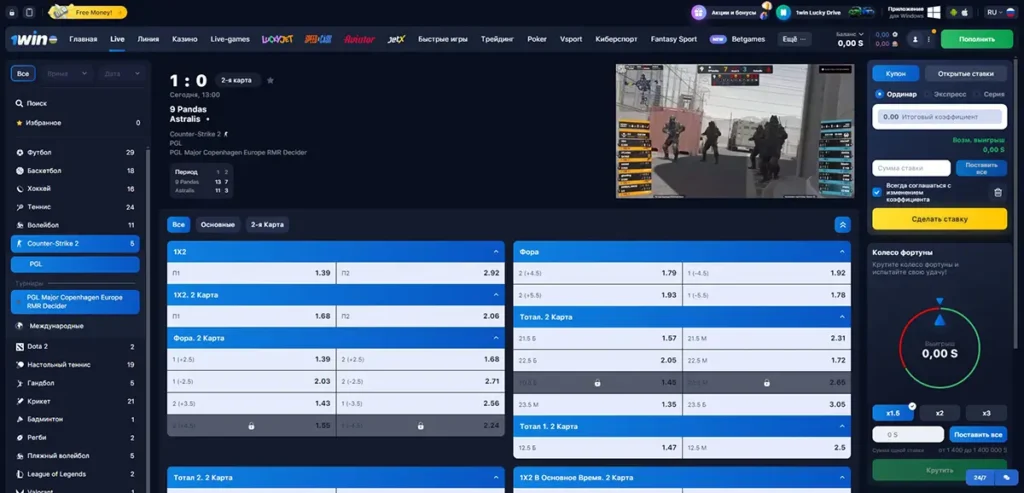Click the Free Money! banner button
This screenshot has width=1024, height=493.
pyautogui.click(x=88, y=12)
